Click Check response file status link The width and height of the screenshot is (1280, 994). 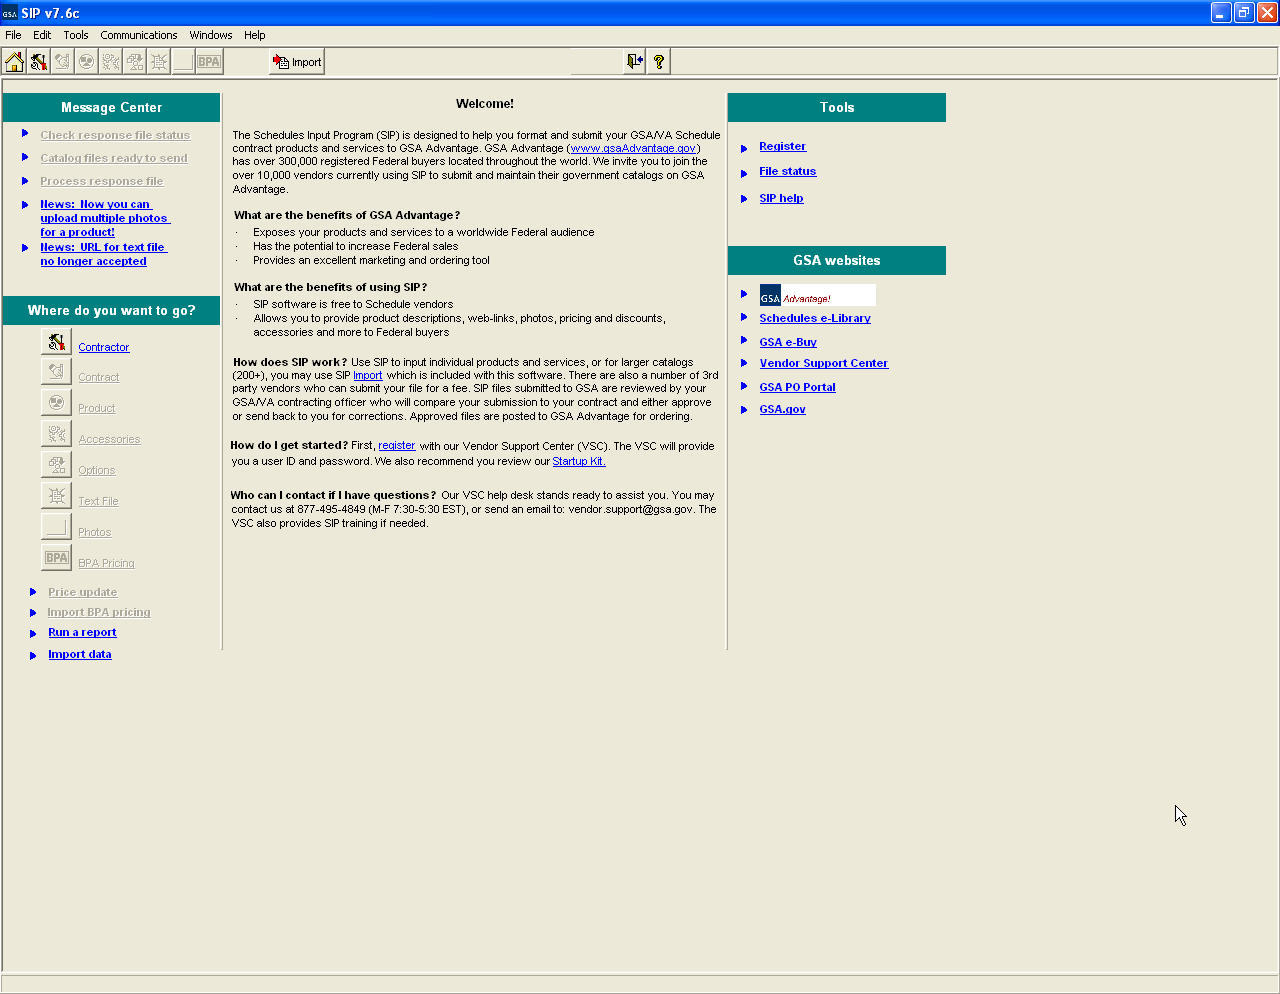115,135
